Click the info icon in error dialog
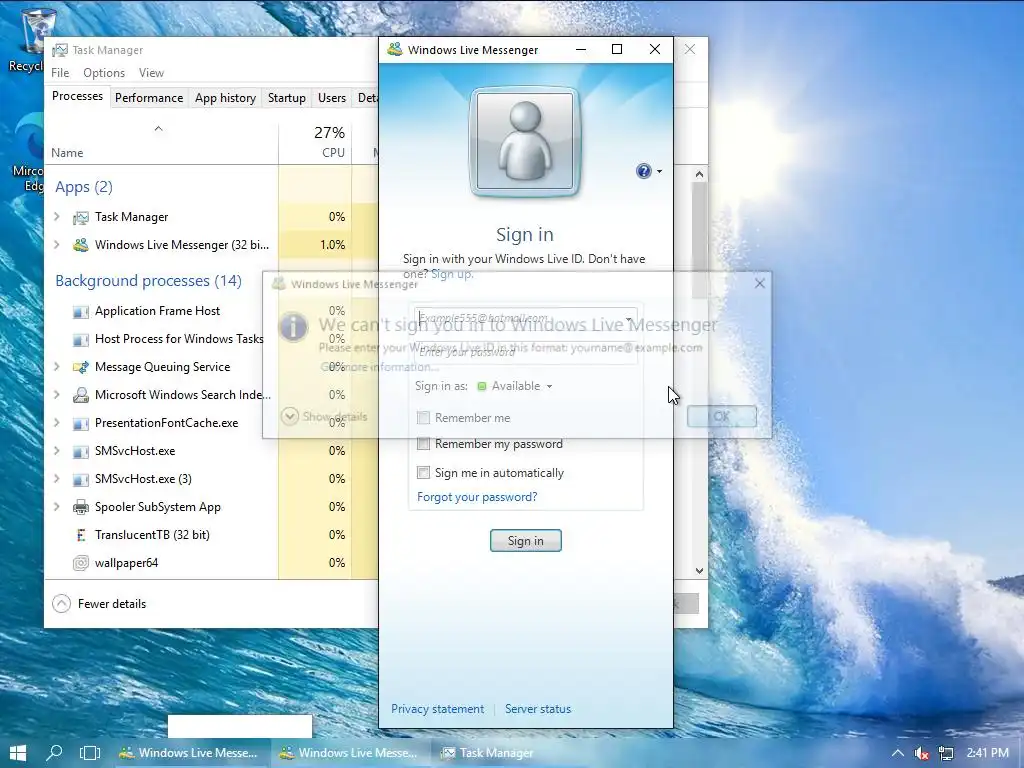The height and width of the screenshot is (768, 1024). (x=293, y=327)
